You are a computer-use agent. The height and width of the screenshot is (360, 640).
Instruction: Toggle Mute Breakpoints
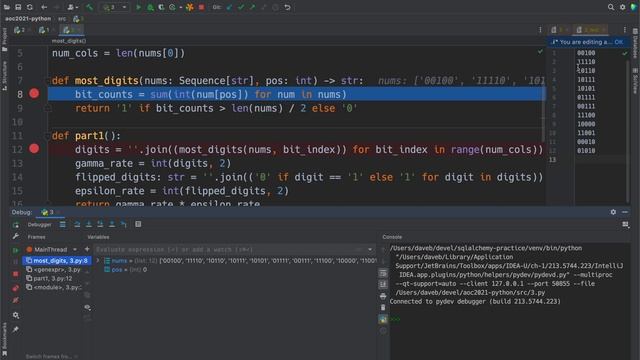pyautogui.click(x=16, y=300)
